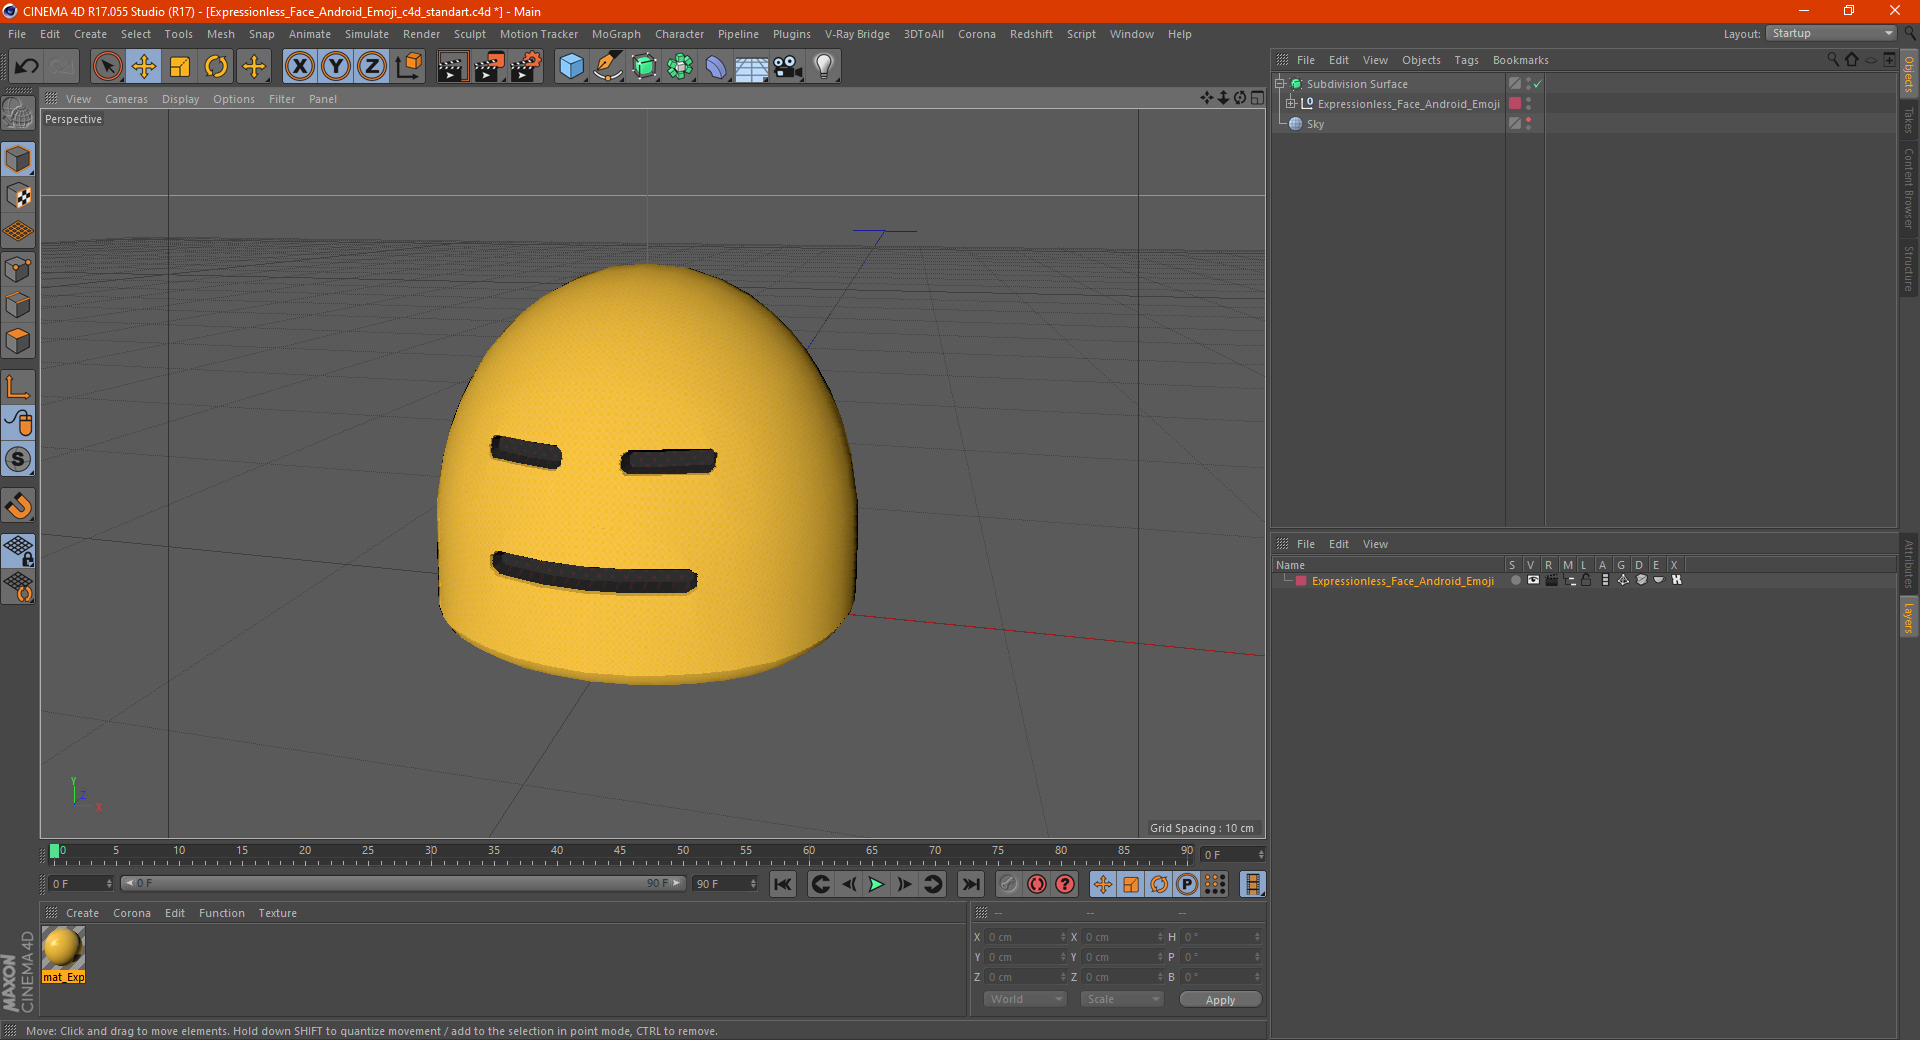Expand the Expressionless_Face_Android_Emoji object
The height and width of the screenshot is (1040, 1920).
(1291, 103)
